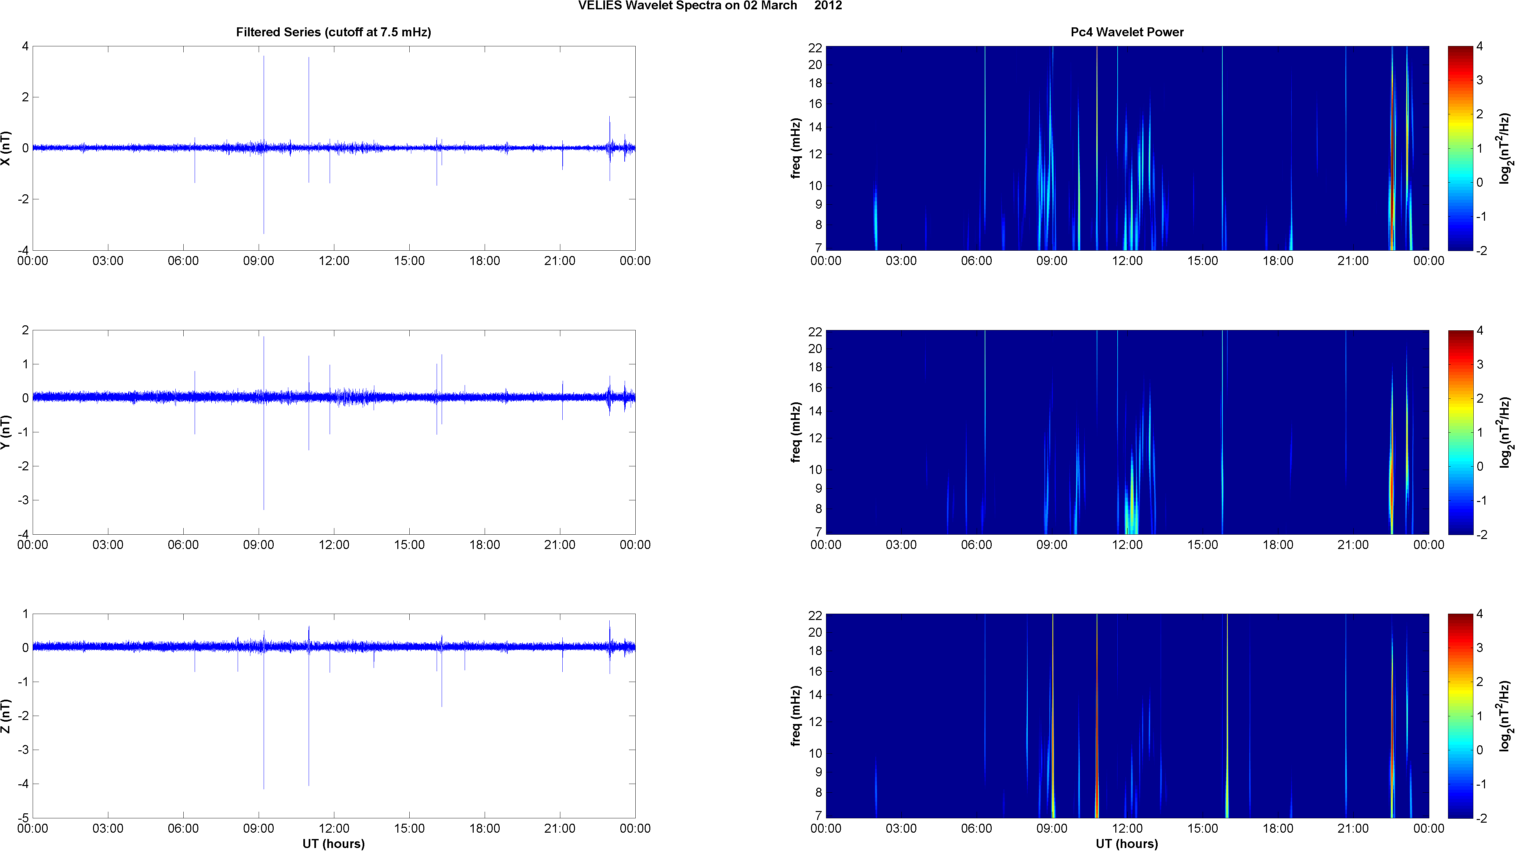
Task: Click the '1' tick atop the Z series axis
Action: coord(26,614)
